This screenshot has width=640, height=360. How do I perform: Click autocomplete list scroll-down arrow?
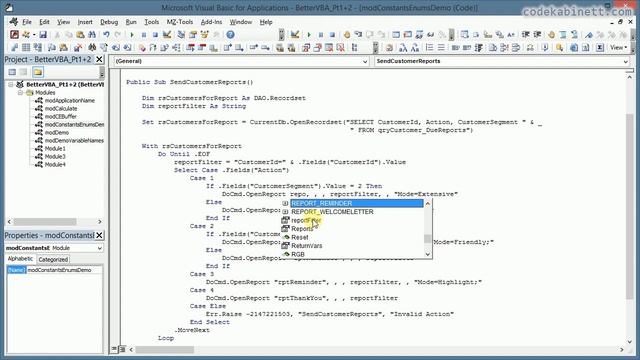428,254
